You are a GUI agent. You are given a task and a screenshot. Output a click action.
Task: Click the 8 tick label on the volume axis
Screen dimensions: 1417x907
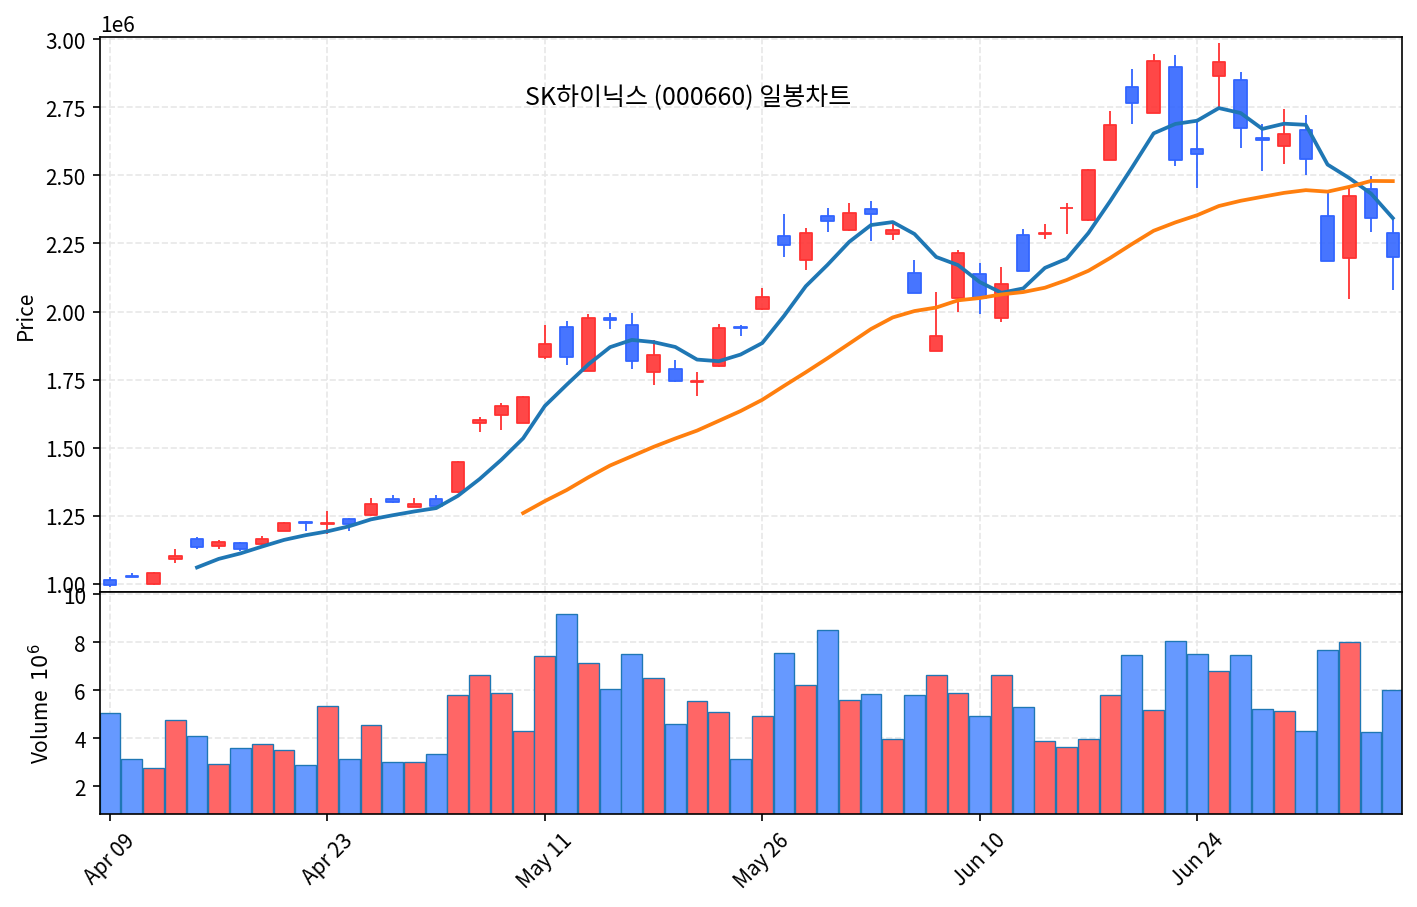[81, 643]
